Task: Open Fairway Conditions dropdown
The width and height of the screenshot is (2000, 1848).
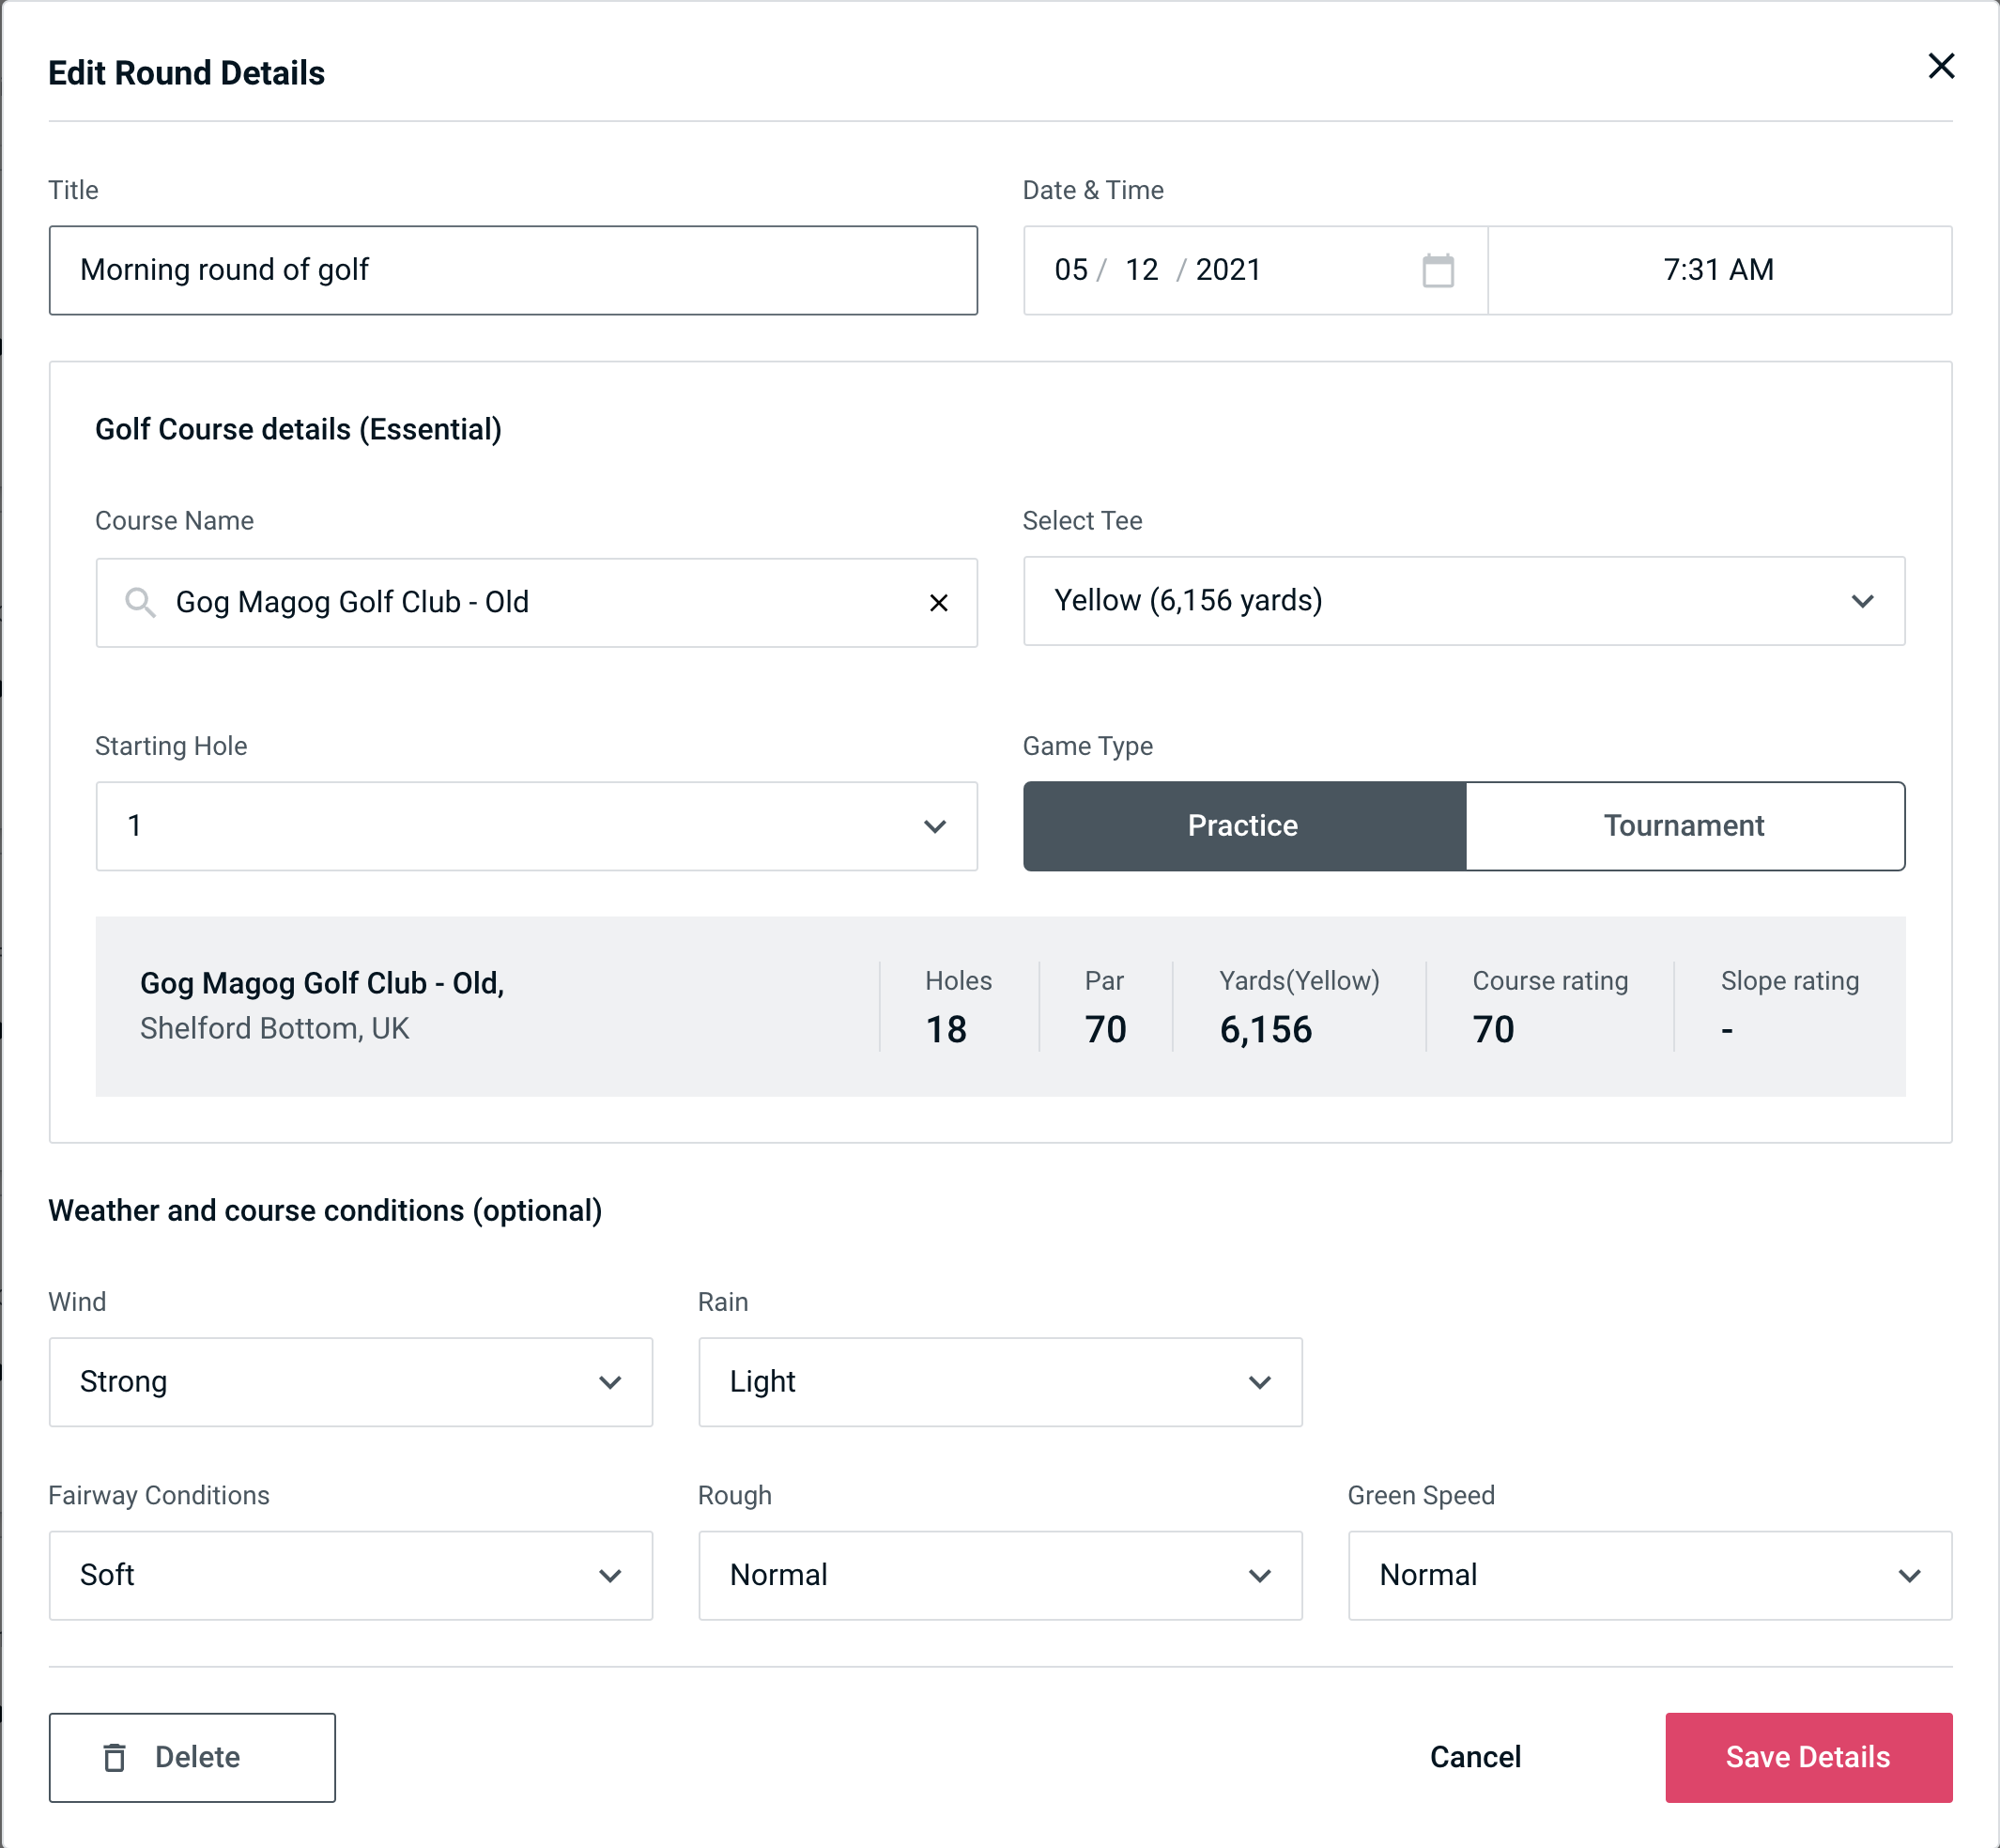Action: (348, 1577)
